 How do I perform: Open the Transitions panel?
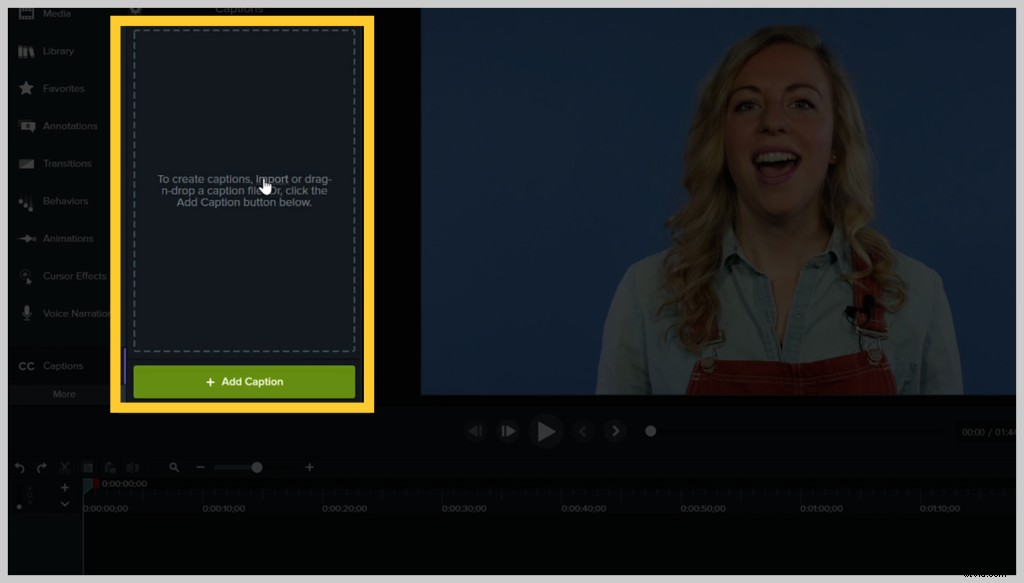(x=65, y=163)
